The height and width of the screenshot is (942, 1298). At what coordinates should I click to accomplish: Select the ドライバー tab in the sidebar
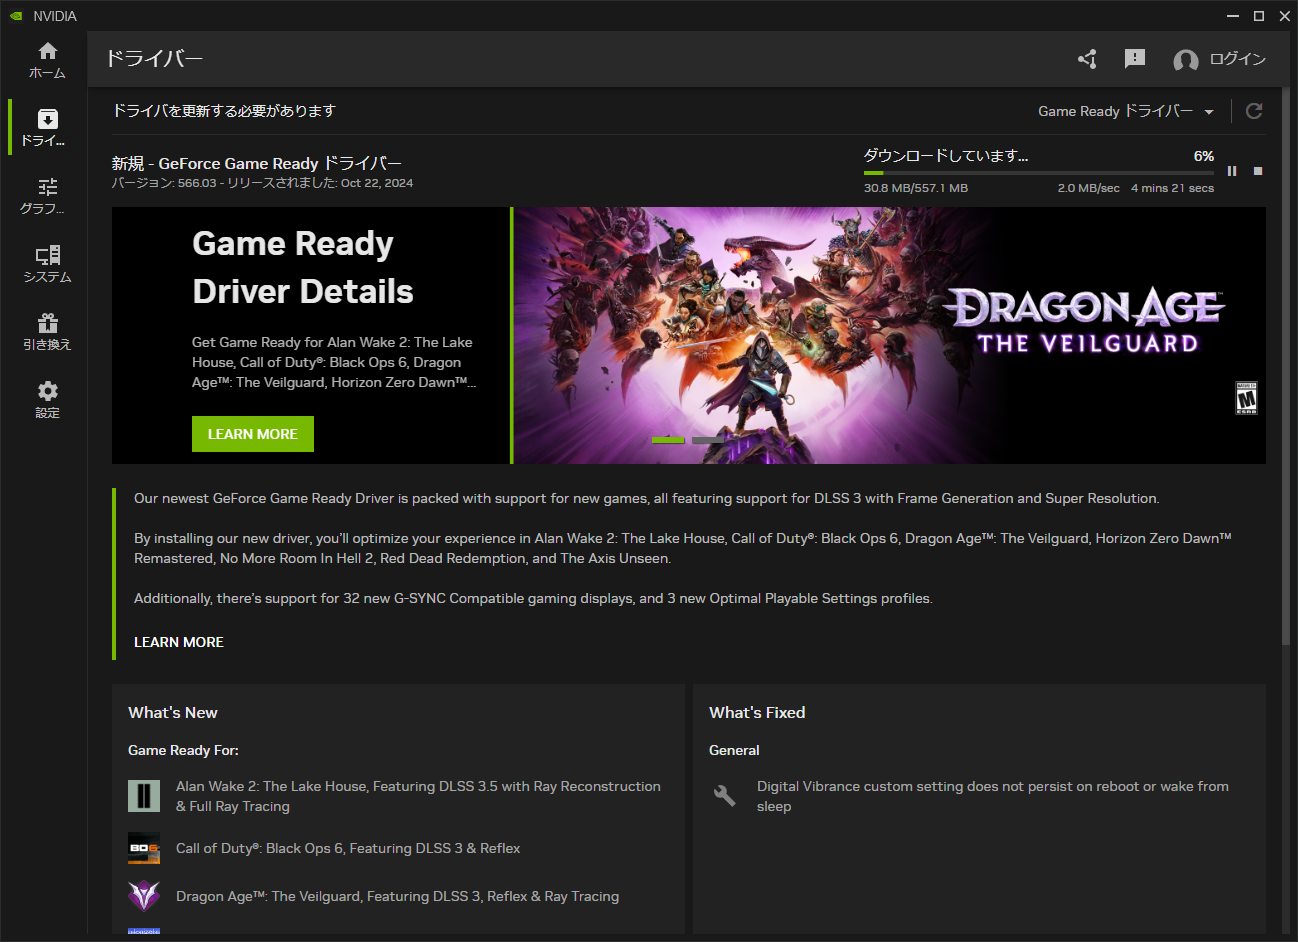[46, 127]
